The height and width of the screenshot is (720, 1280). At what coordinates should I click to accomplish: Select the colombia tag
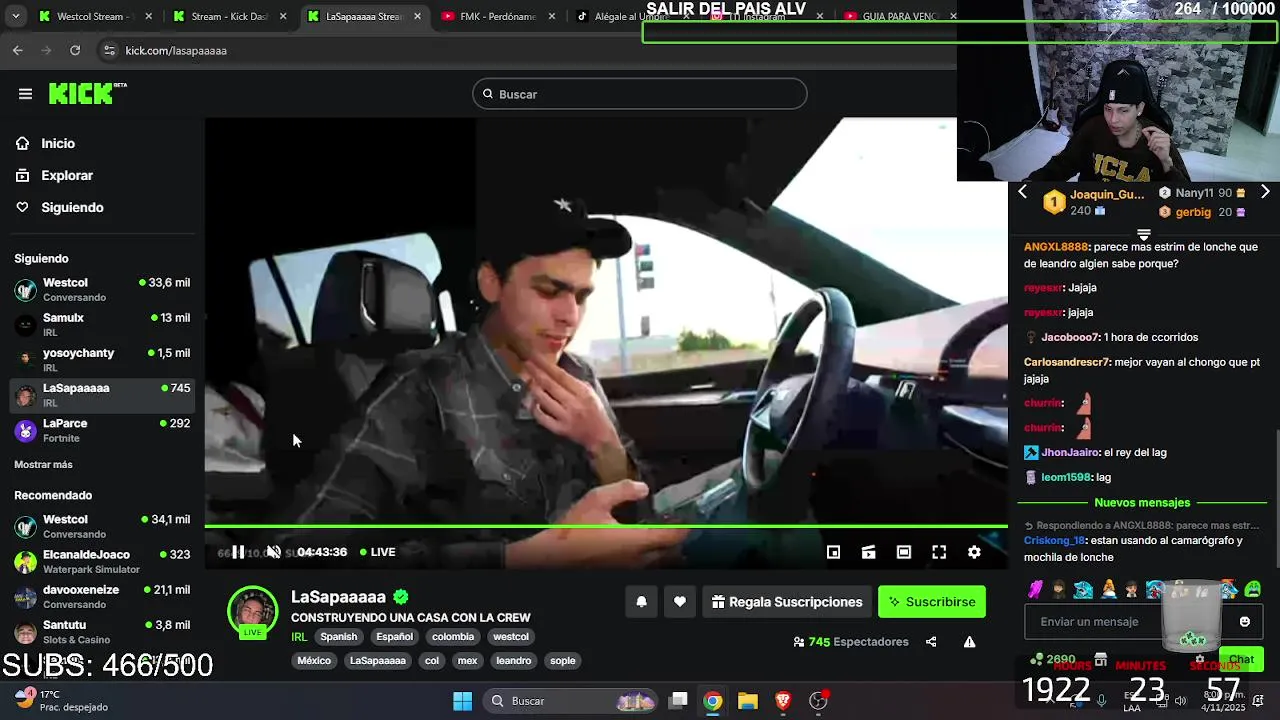pyautogui.click(x=453, y=637)
